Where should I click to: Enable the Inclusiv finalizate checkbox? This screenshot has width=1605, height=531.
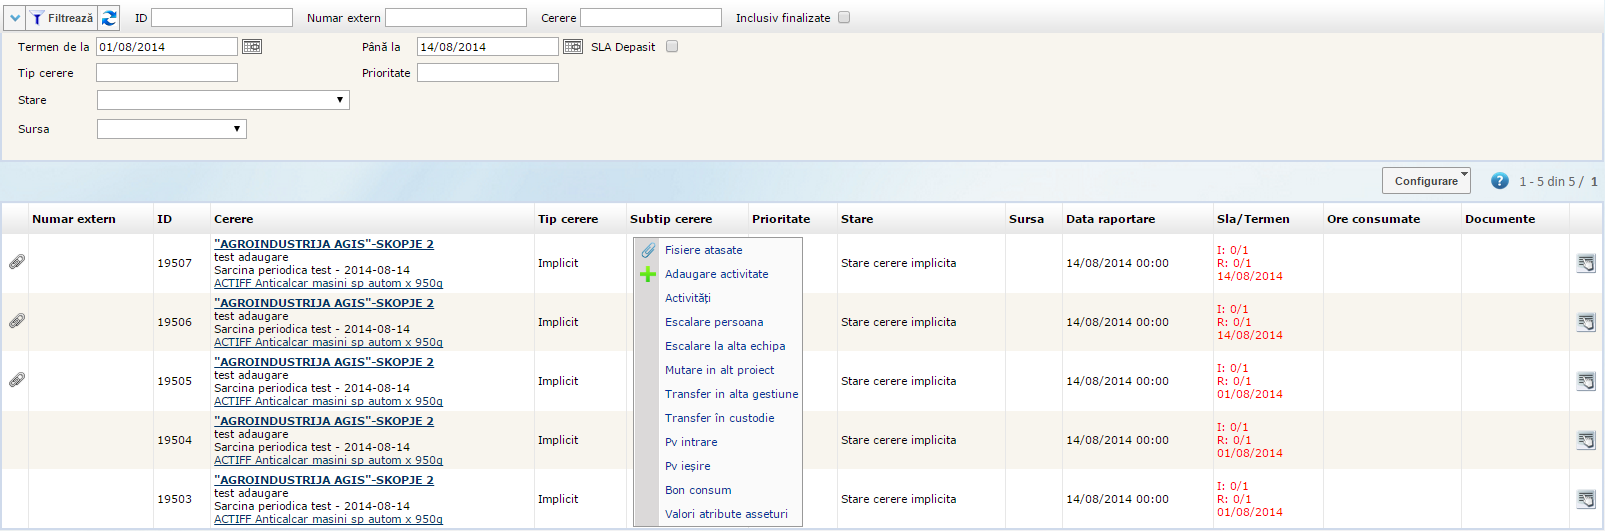[x=844, y=18]
